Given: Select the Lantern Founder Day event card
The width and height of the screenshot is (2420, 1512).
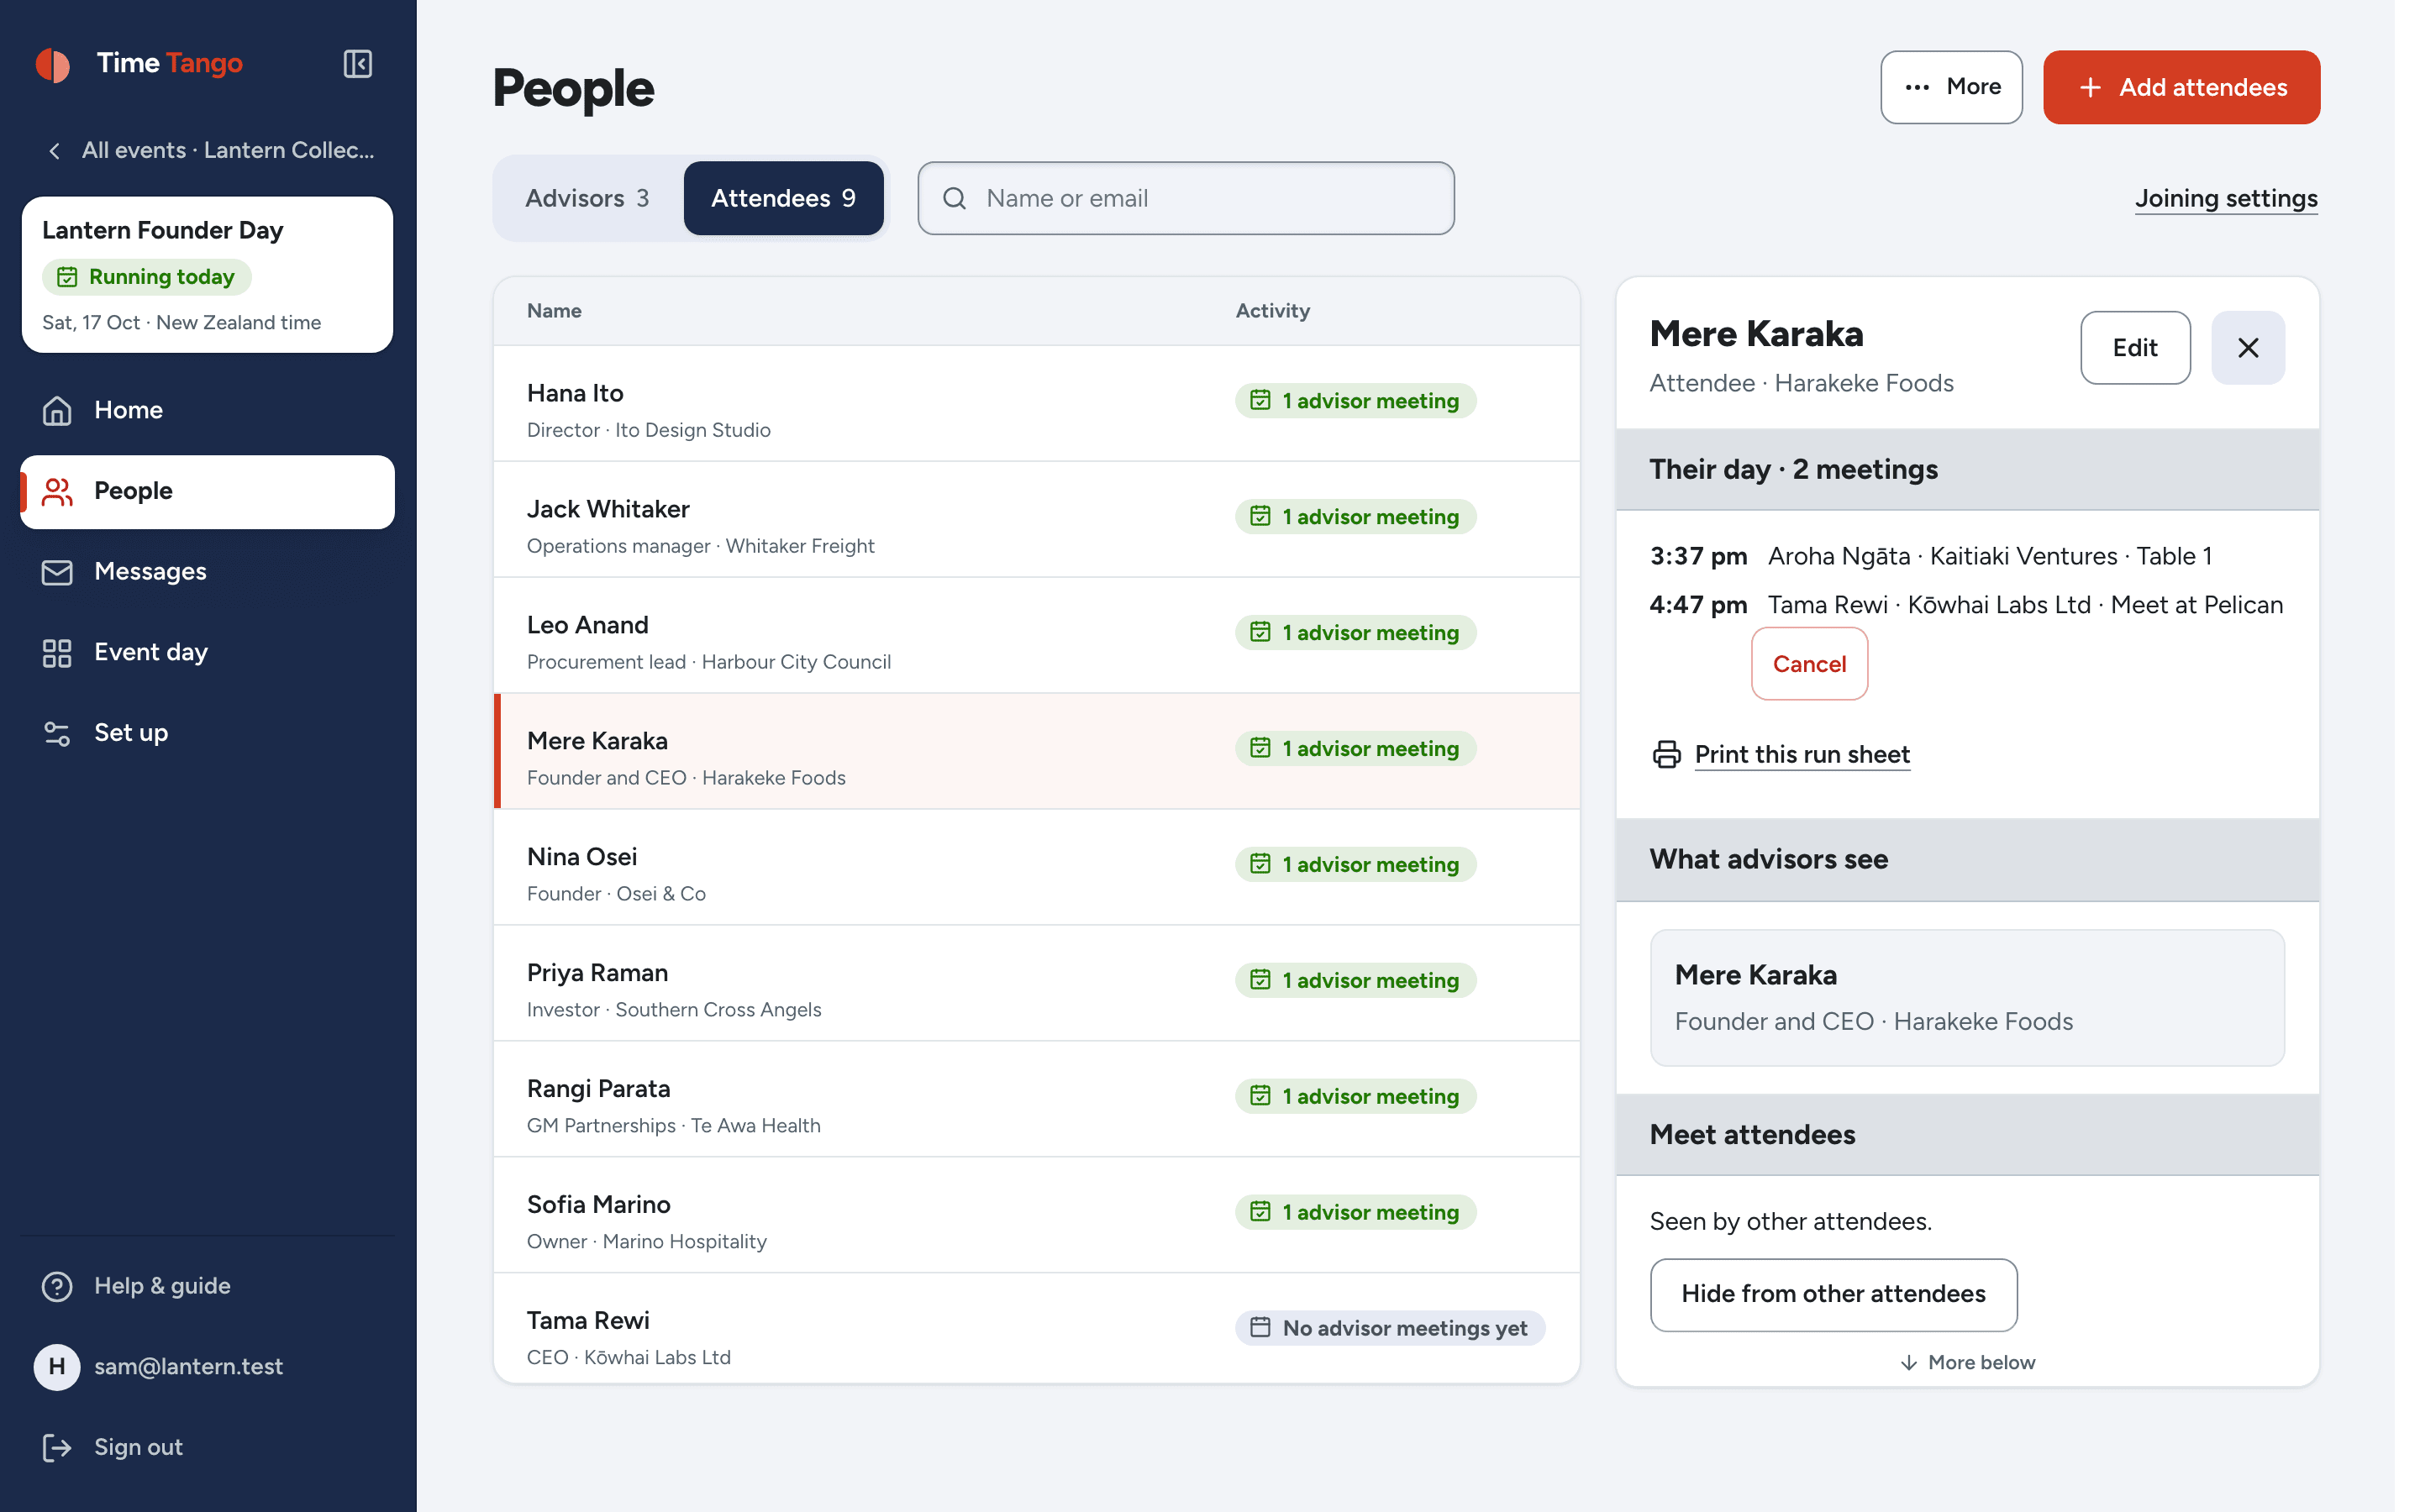Looking at the screenshot, I should point(207,274).
